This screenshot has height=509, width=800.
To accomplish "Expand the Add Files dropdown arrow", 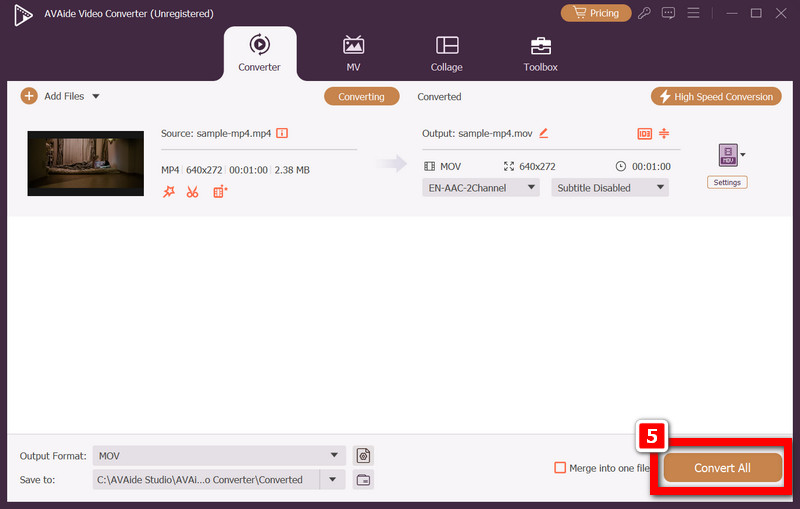I will click(96, 96).
